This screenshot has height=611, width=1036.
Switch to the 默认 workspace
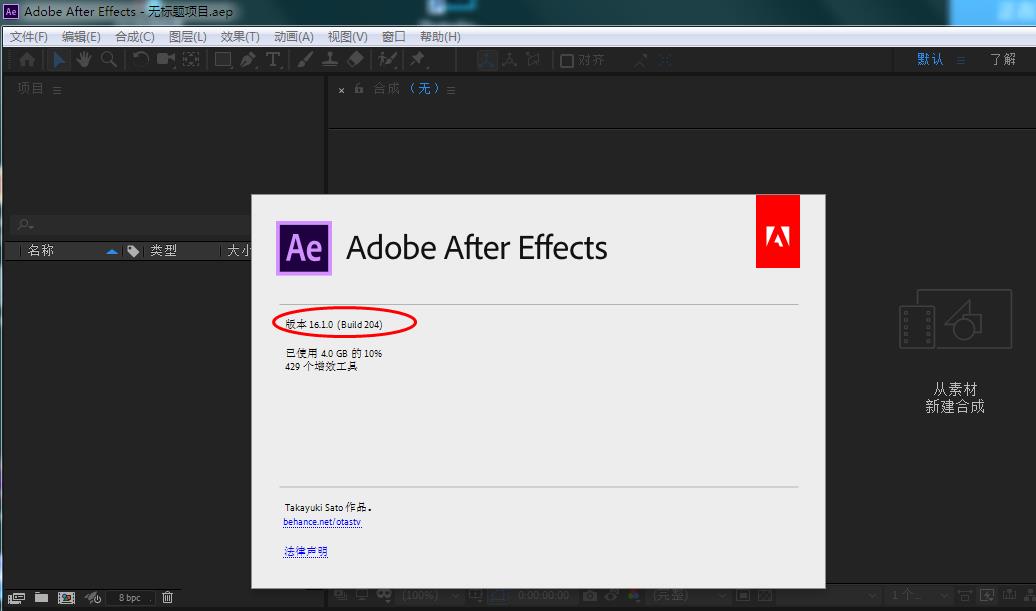[x=930, y=59]
